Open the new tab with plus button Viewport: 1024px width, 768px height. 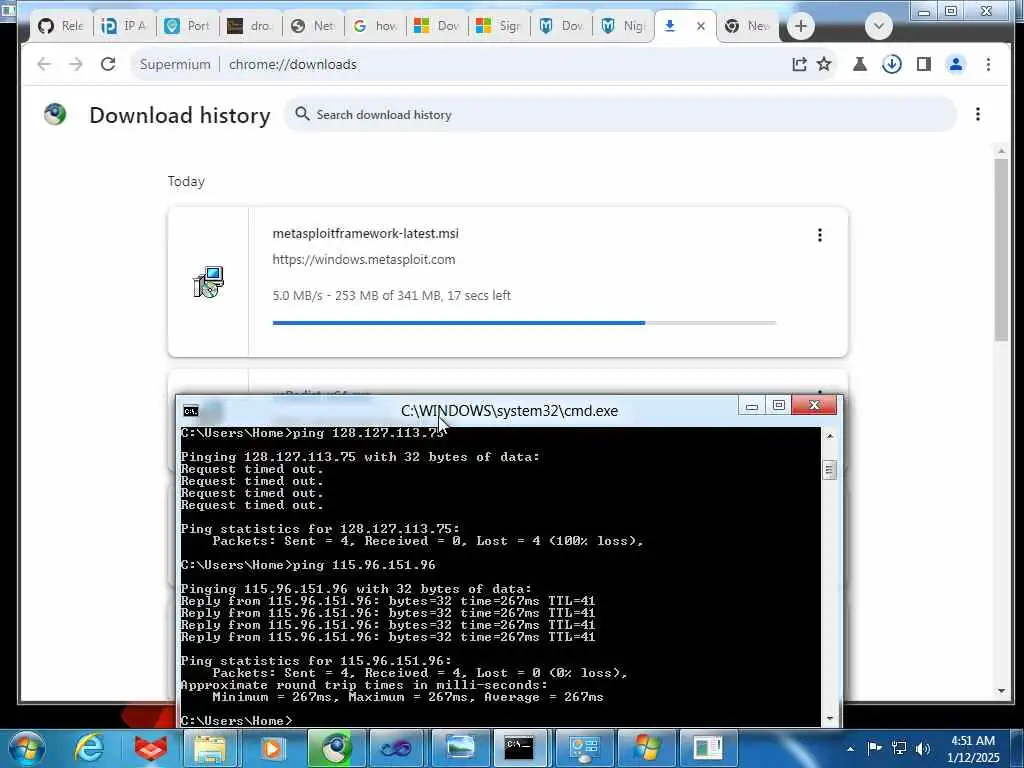pos(801,26)
